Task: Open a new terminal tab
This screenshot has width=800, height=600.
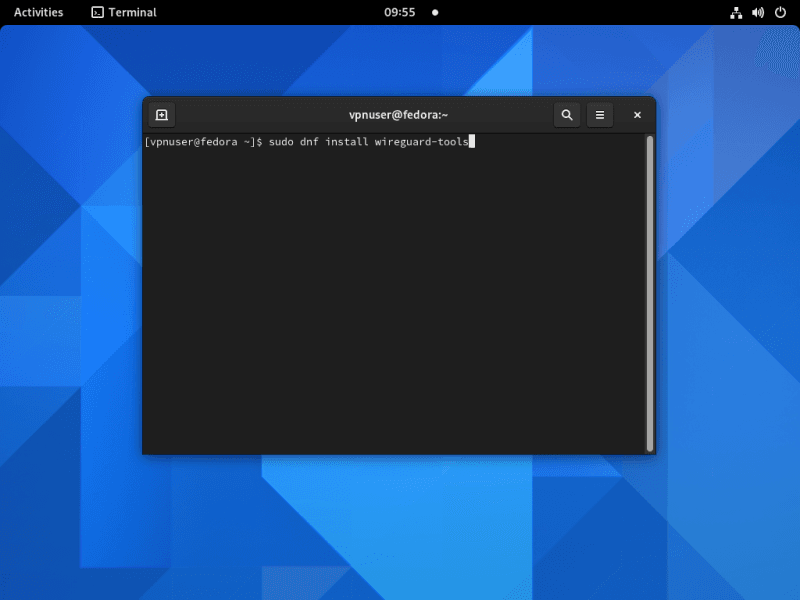Action: pos(162,115)
